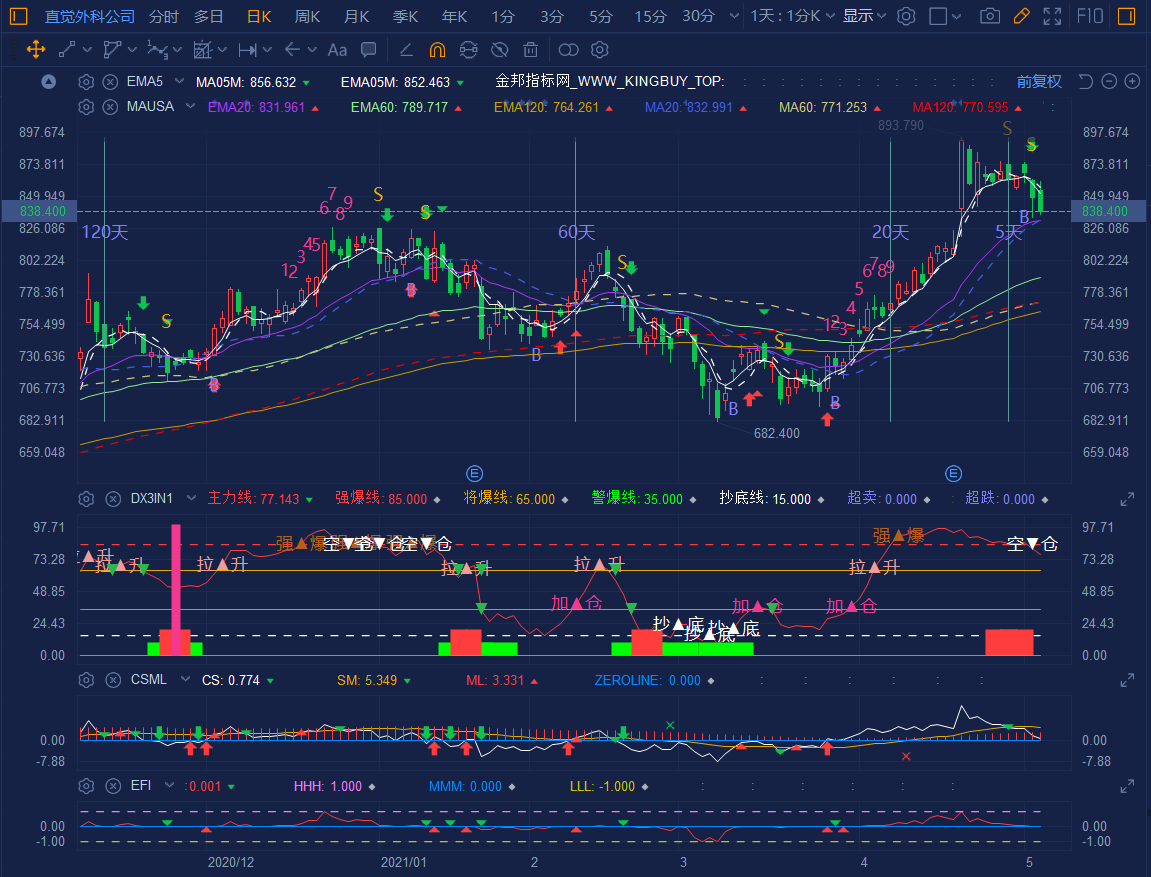The height and width of the screenshot is (877, 1151).
Task: Enter fullscreen chart mode
Action: (x=1053, y=16)
